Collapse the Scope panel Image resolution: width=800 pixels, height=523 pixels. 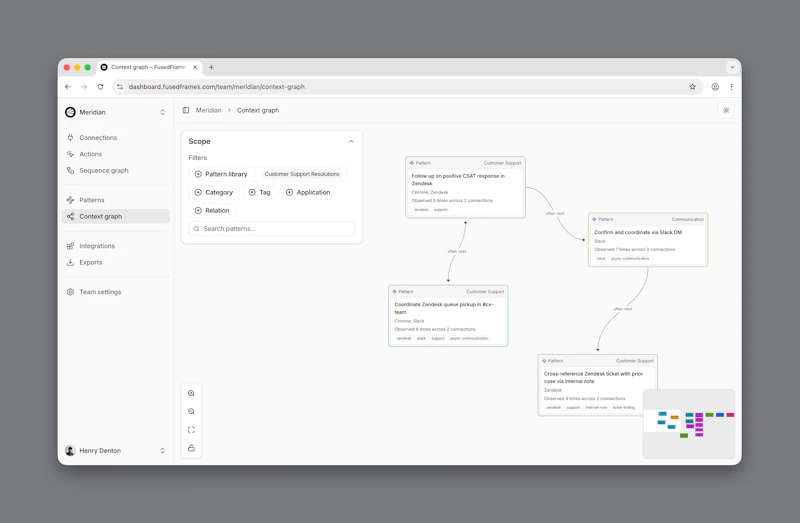click(x=351, y=141)
